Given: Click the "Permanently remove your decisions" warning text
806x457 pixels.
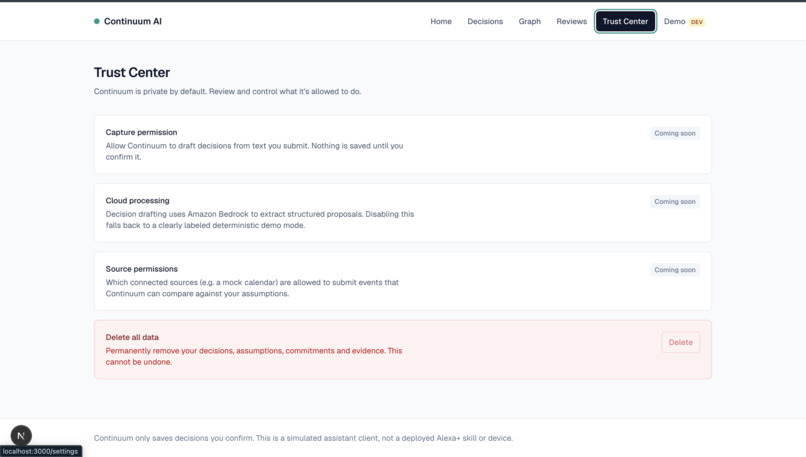Looking at the screenshot, I should (254, 356).
